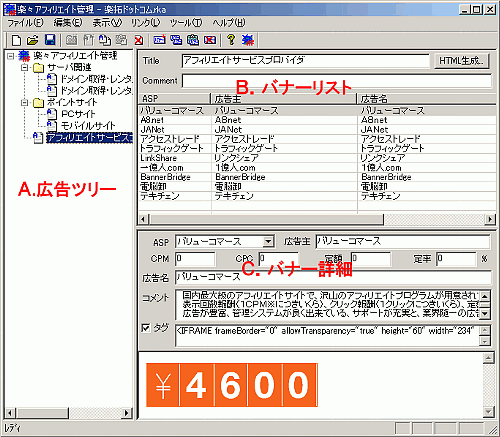This screenshot has width=500, height=437.
Task: Click the 定率 percentage field
Action: 456,259
